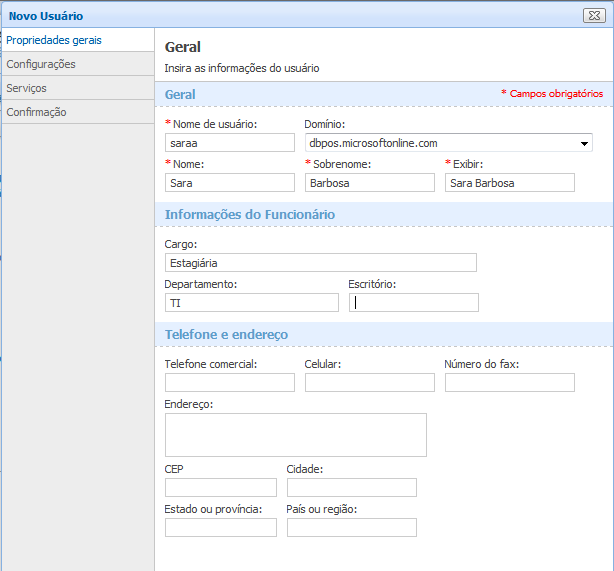Click inside the Endereço text area
Viewport: 614px width, 571px height.
pos(295,435)
